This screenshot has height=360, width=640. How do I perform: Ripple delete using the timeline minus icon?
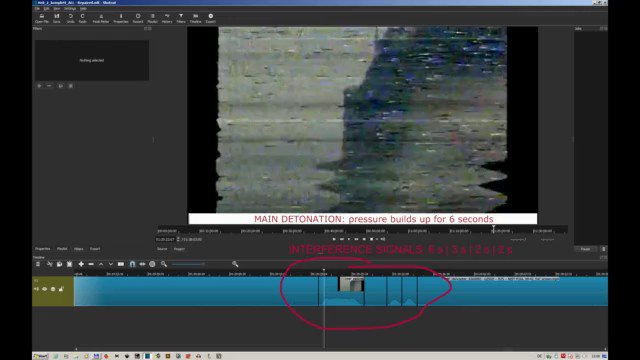(x=91, y=264)
